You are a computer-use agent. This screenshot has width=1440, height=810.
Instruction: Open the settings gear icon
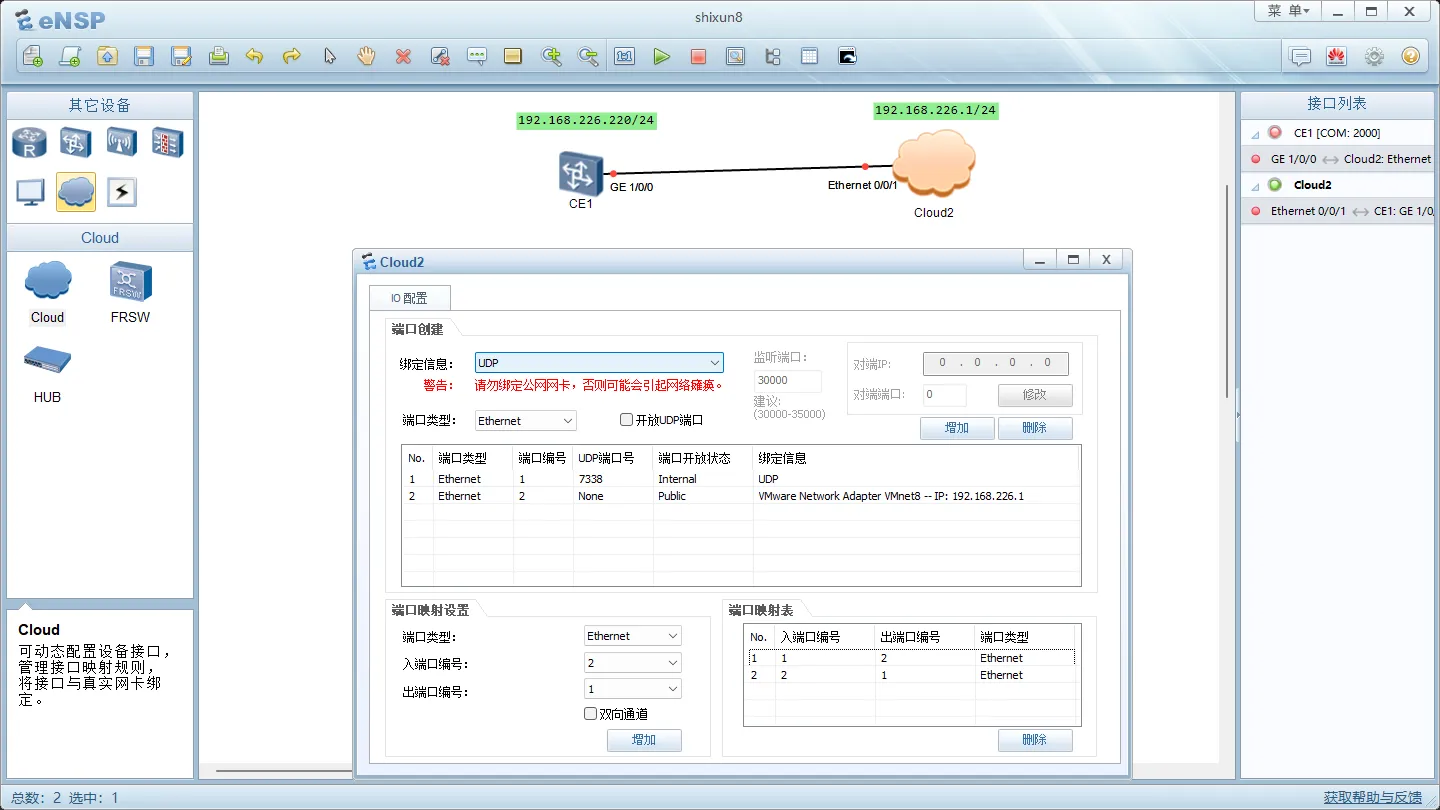click(x=1374, y=56)
